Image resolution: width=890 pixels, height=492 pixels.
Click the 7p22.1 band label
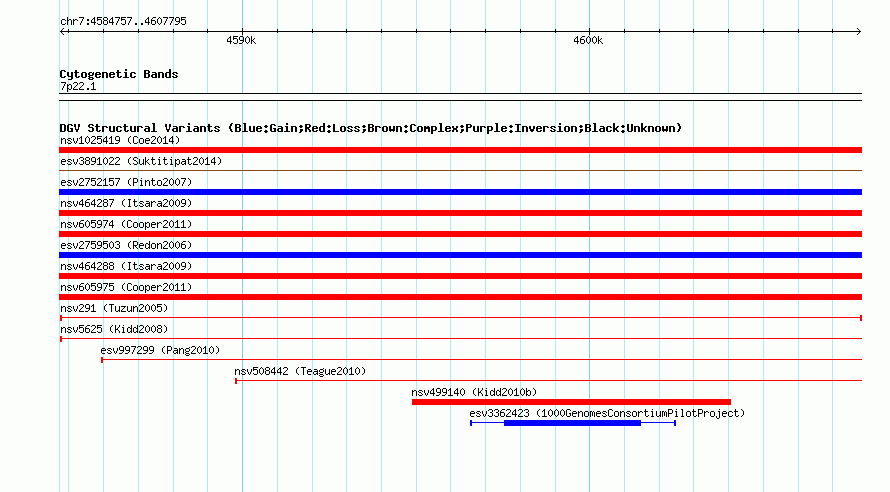(x=78, y=86)
